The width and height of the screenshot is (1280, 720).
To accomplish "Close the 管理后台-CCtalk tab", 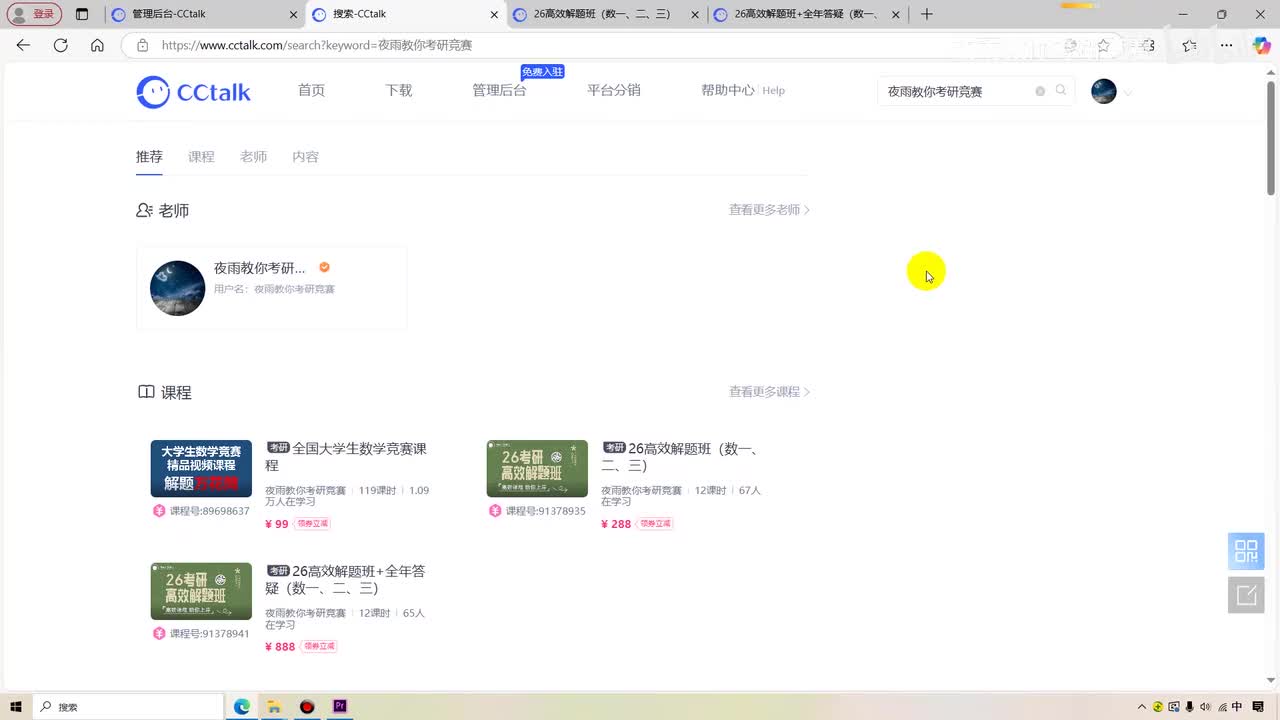I will click(293, 15).
